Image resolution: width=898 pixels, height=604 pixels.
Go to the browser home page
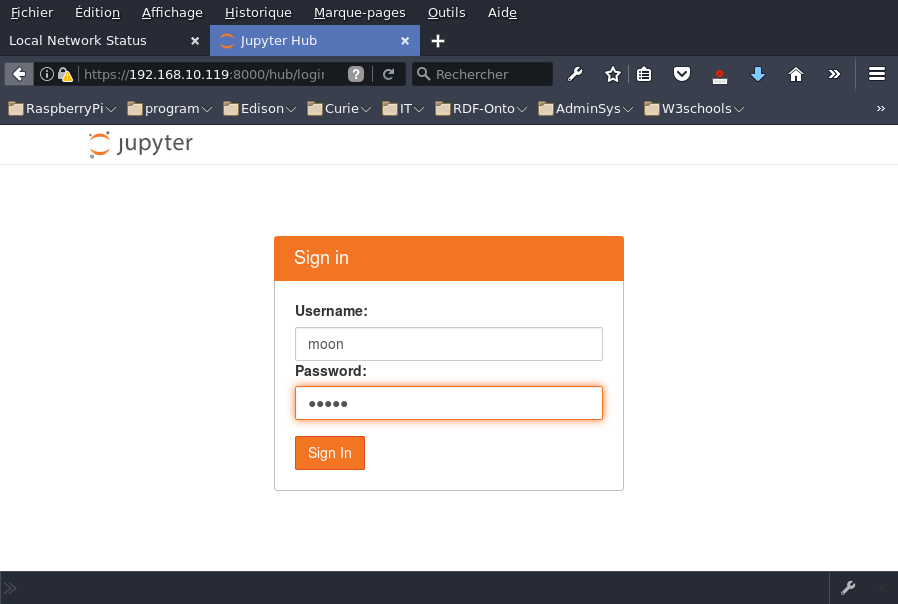click(796, 74)
